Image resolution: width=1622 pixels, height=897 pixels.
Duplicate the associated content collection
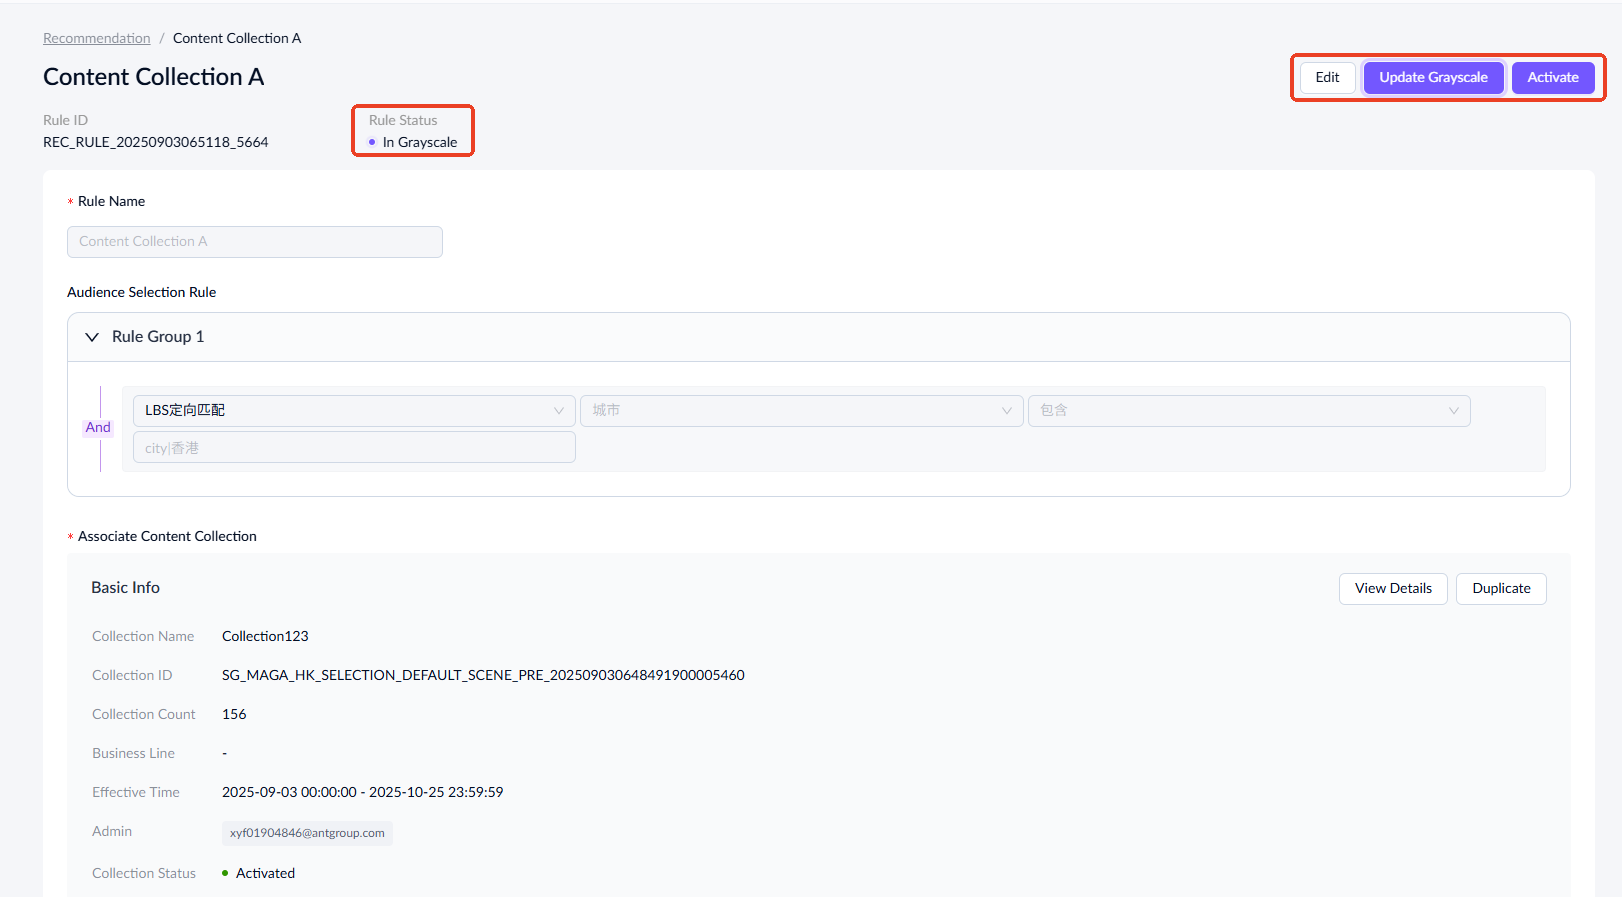point(1500,588)
